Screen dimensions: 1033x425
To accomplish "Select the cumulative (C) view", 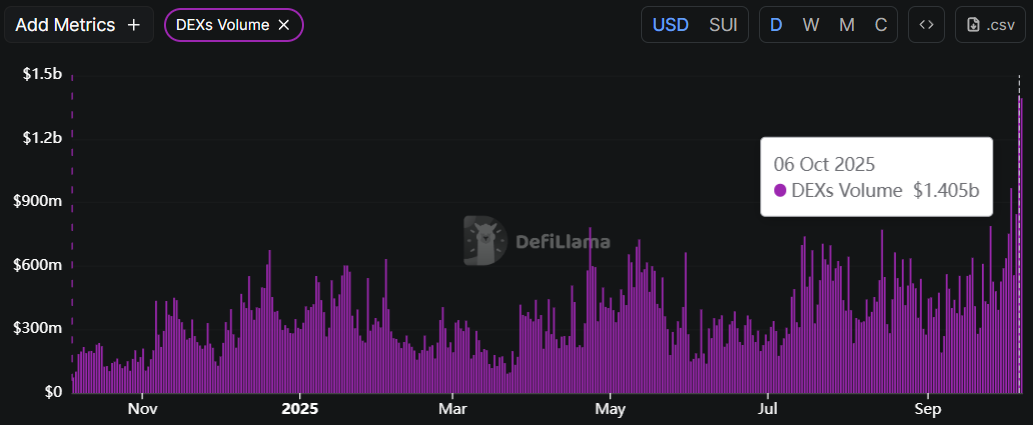I will point(881,25).
